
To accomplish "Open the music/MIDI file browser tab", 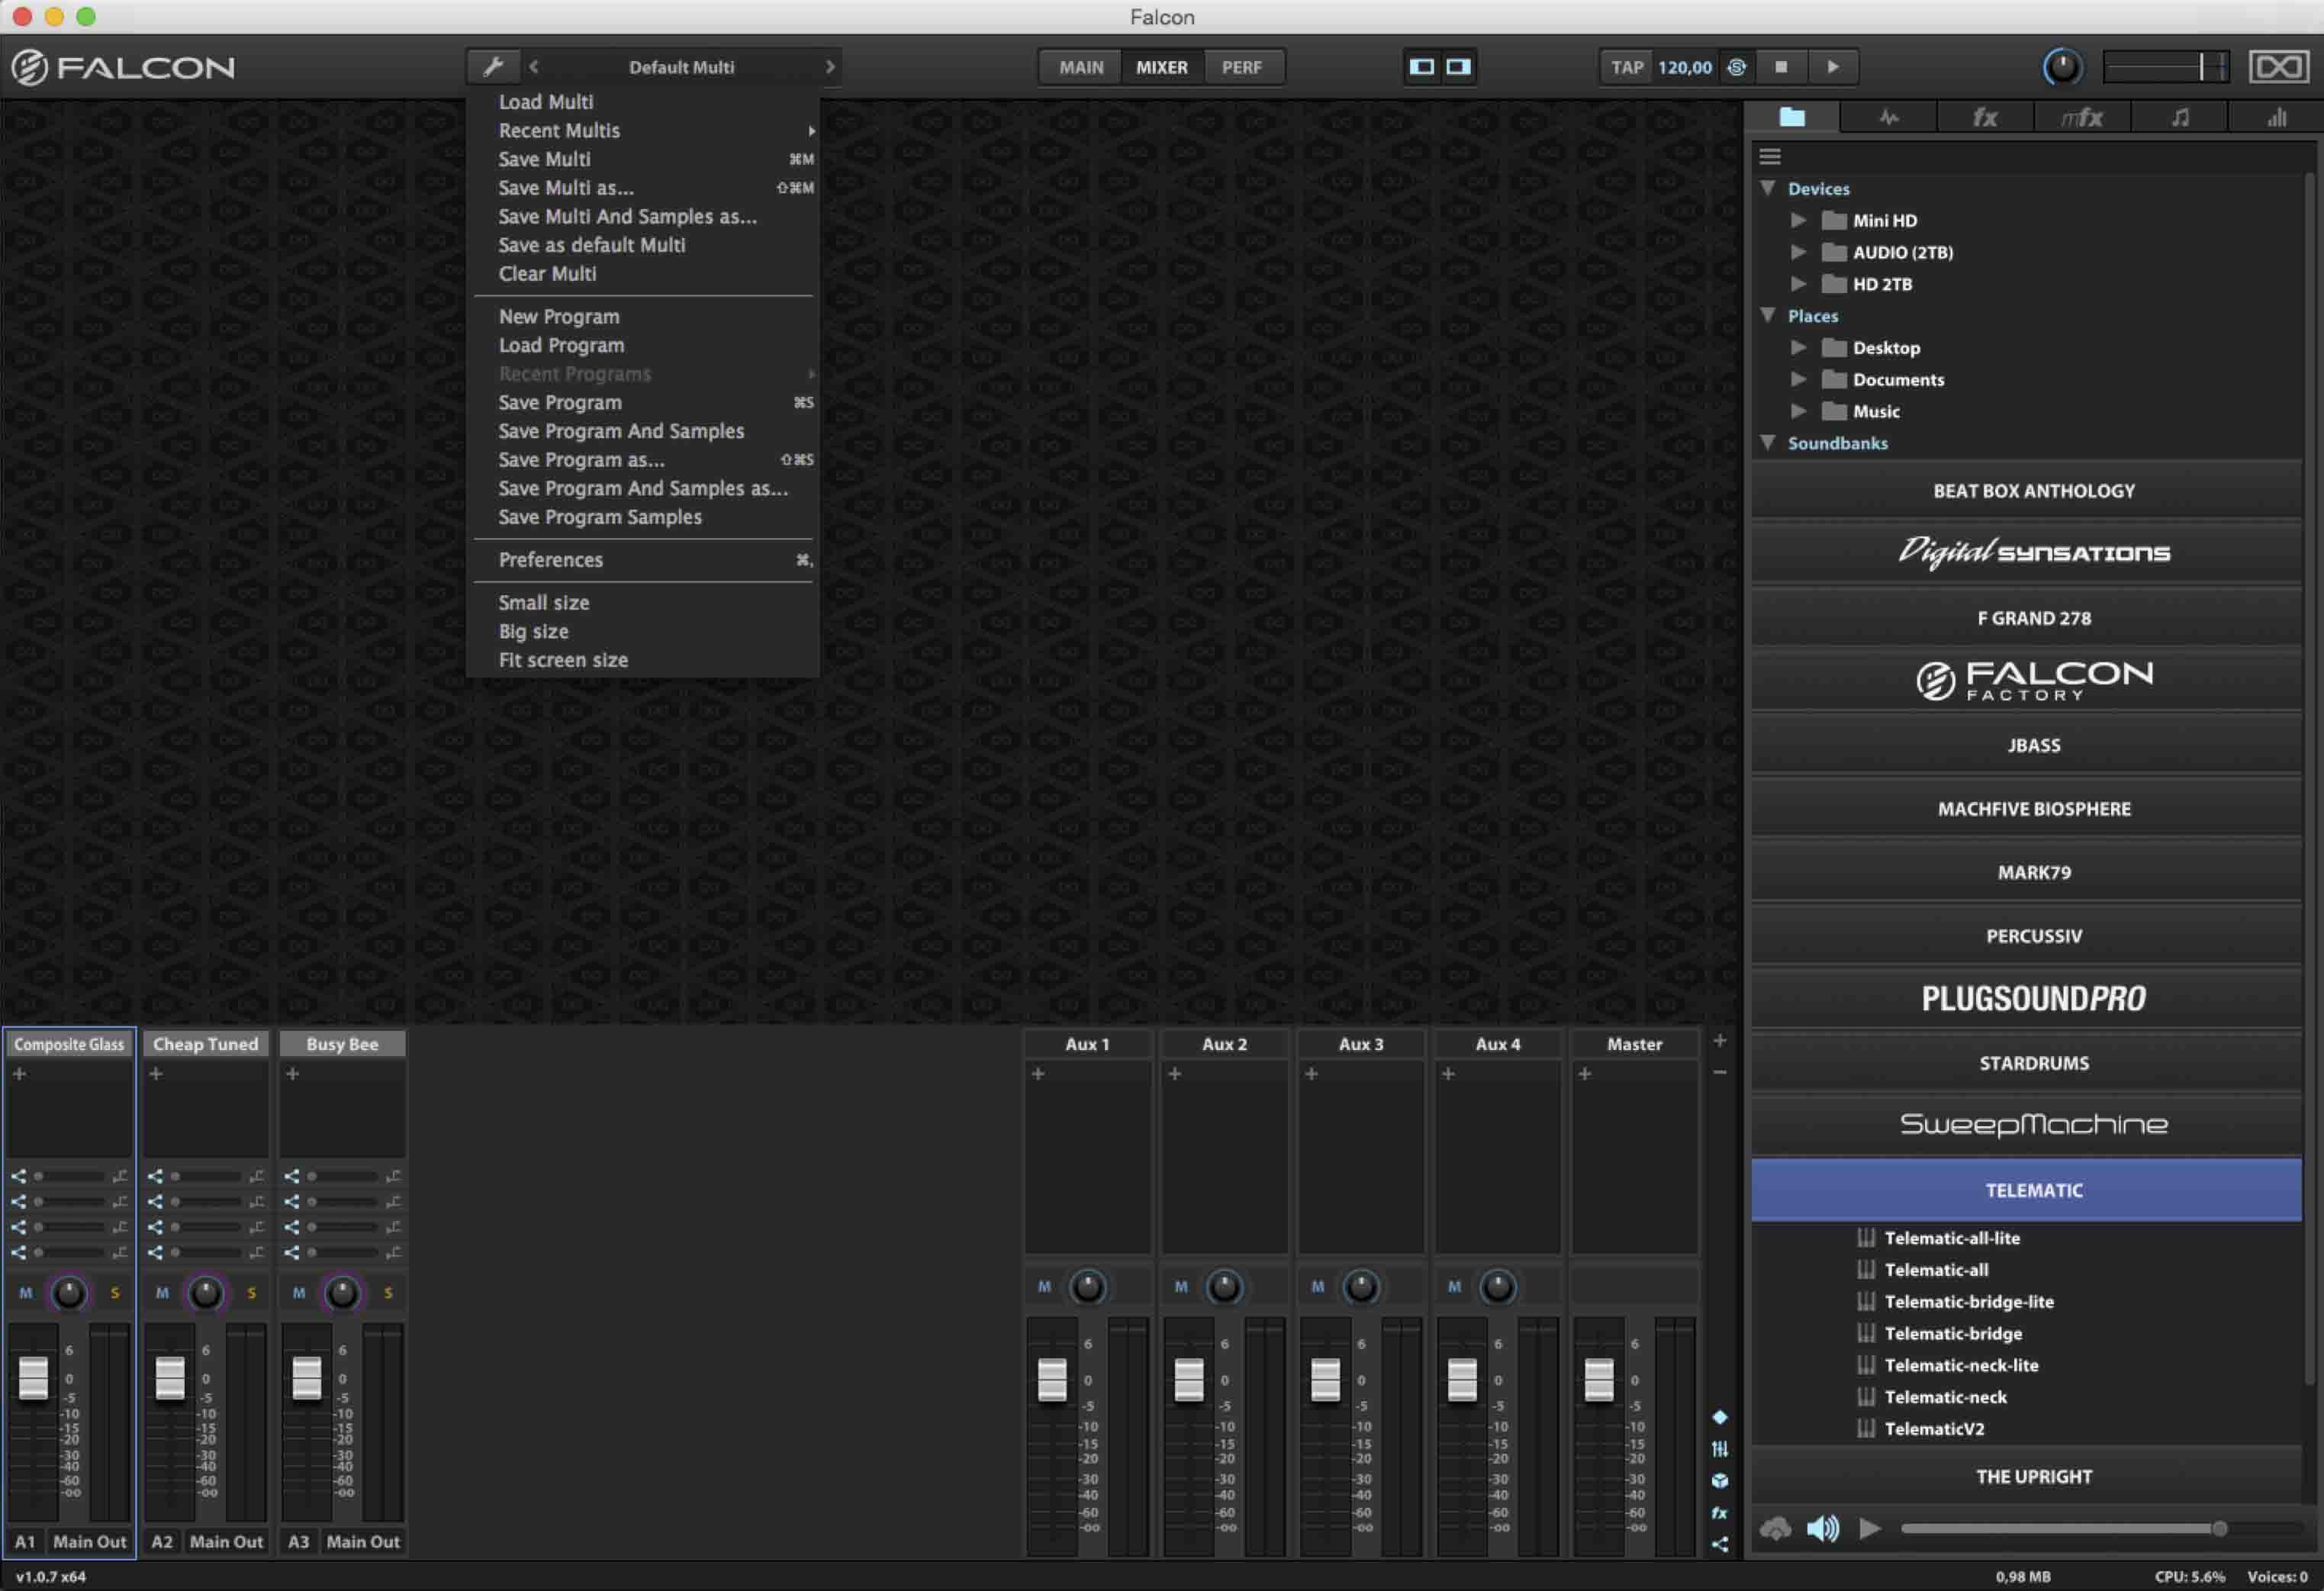I will tap(2179, 117).
